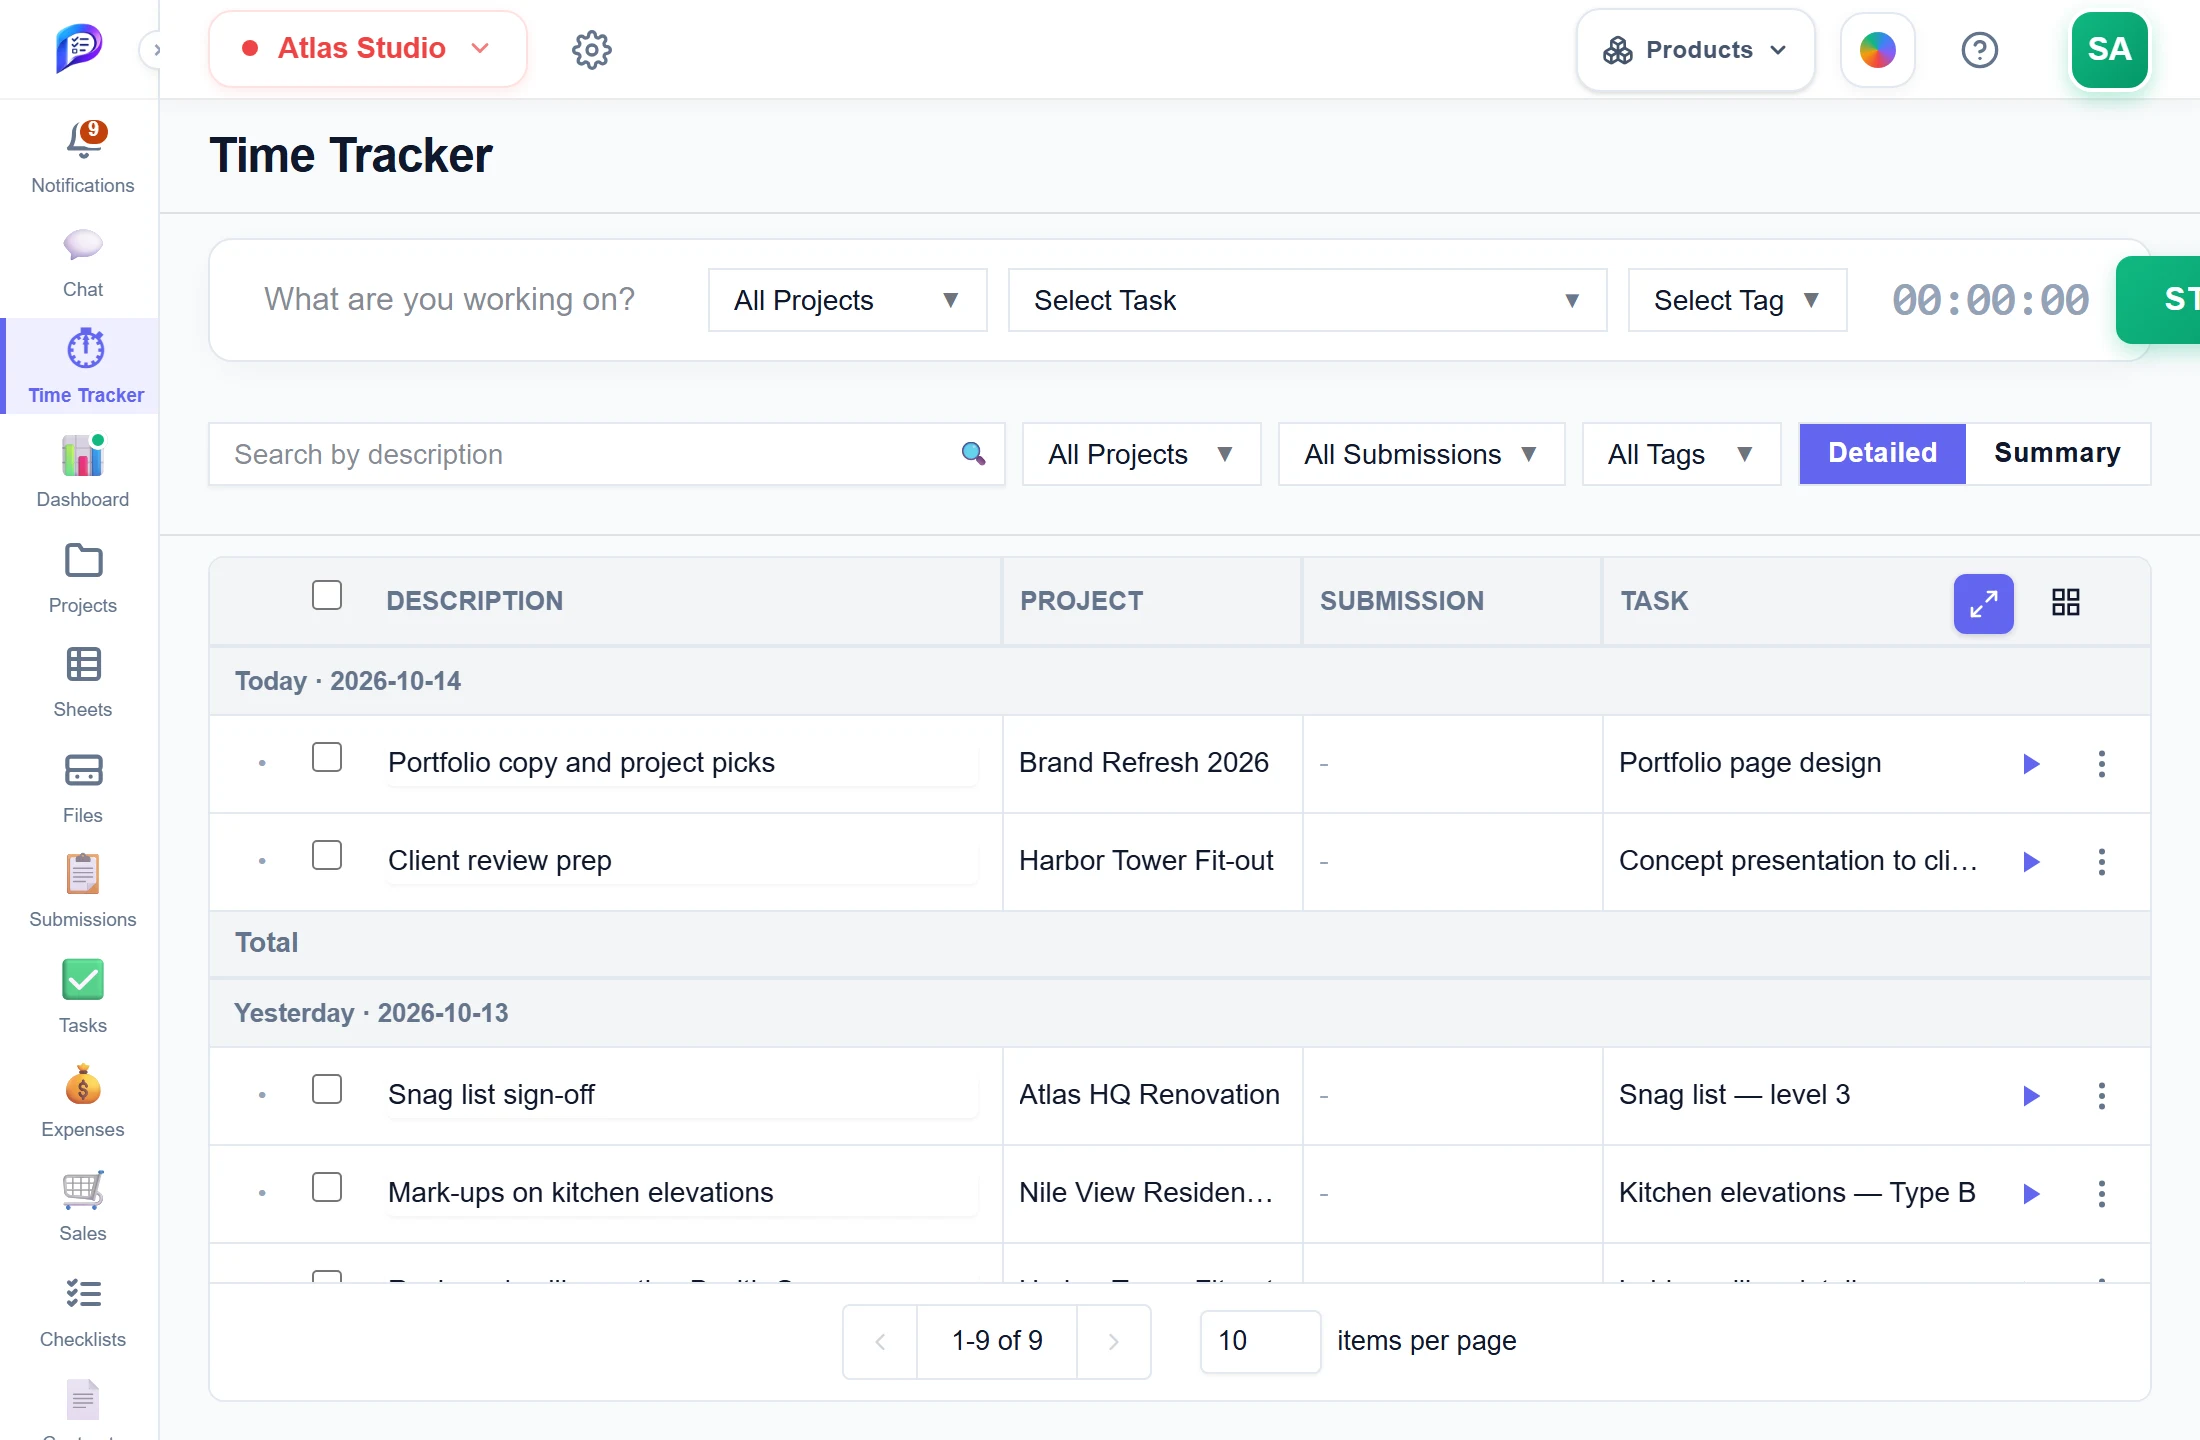
Task: Open the All Submissions filter dropdown
Action: [1421, 454]
